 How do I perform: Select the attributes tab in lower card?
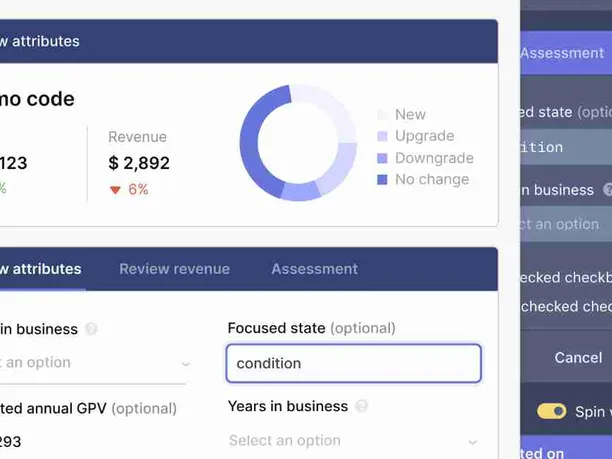click(41, 269)
